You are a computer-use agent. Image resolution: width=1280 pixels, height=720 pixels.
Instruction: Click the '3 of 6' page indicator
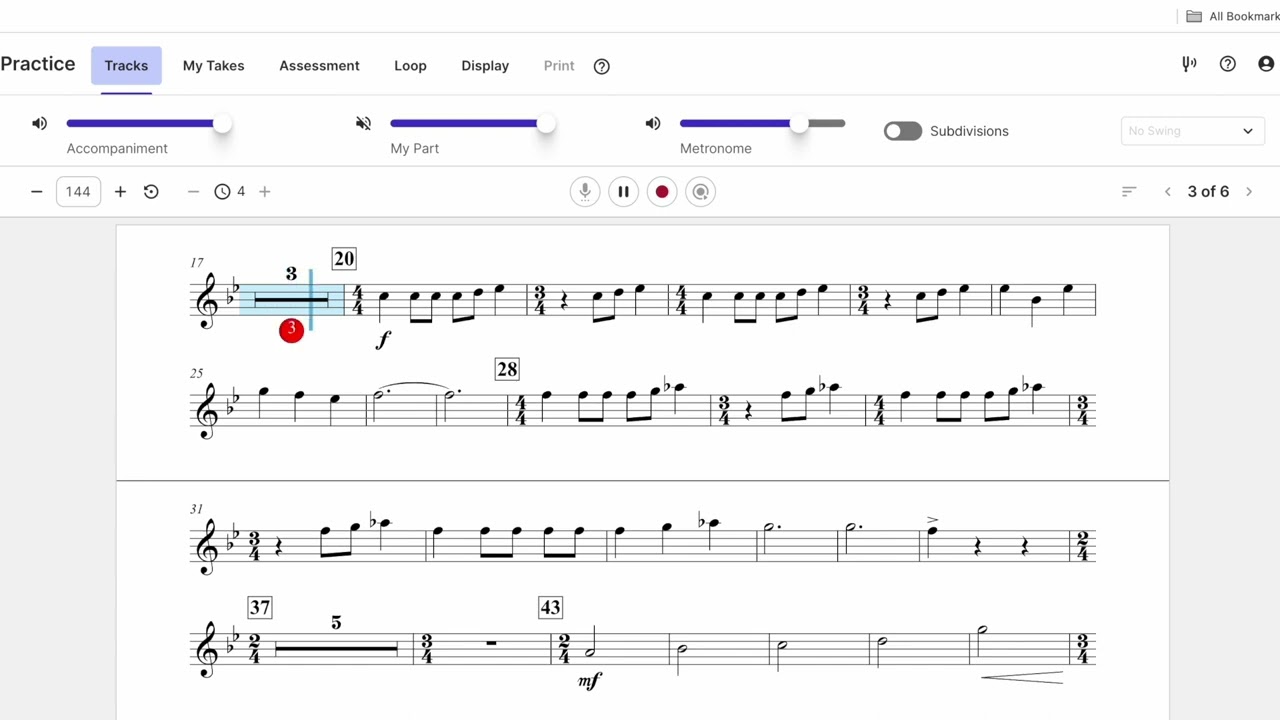[1208, 191]
